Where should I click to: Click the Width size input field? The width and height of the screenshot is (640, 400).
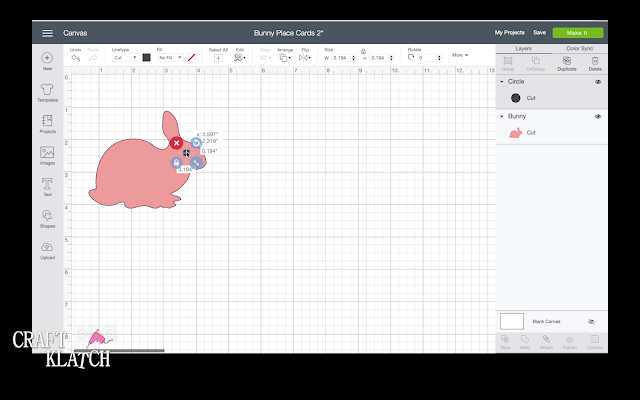pos(340,58)
